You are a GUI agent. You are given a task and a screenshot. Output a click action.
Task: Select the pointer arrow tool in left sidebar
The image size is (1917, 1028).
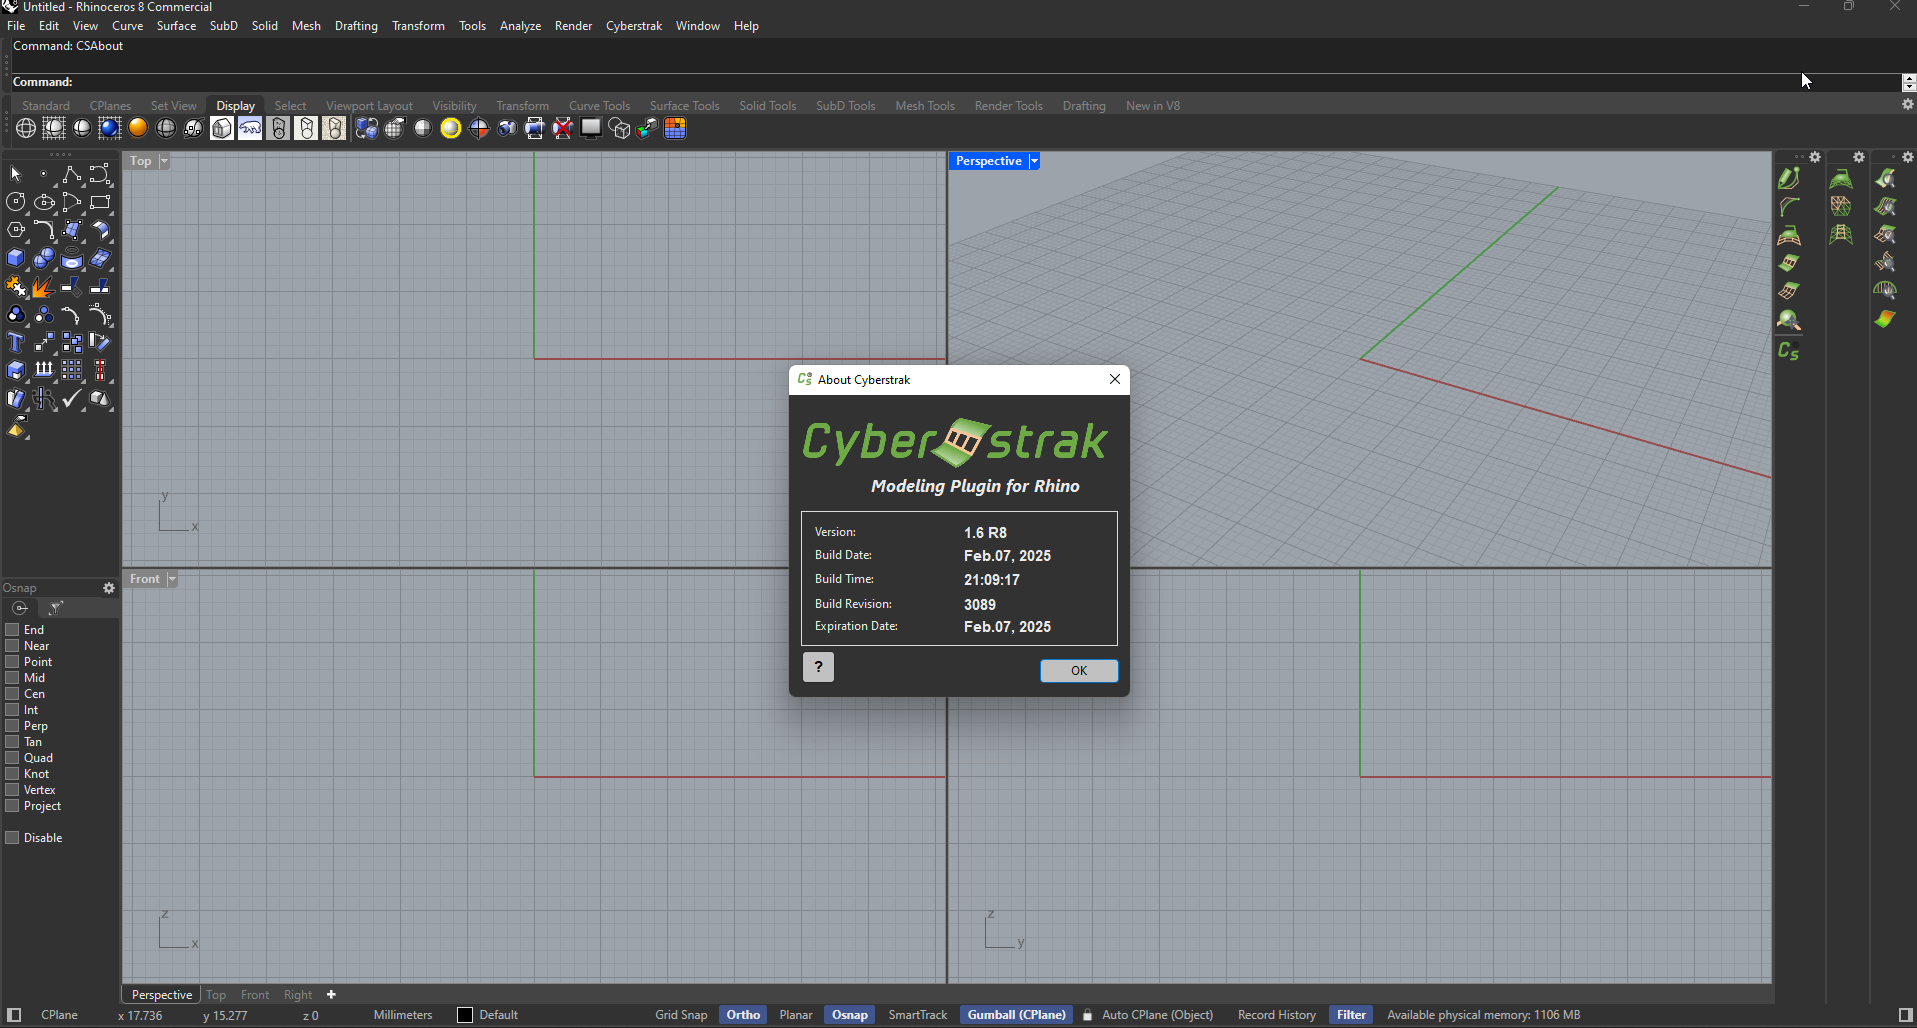(x=16, y=175)
